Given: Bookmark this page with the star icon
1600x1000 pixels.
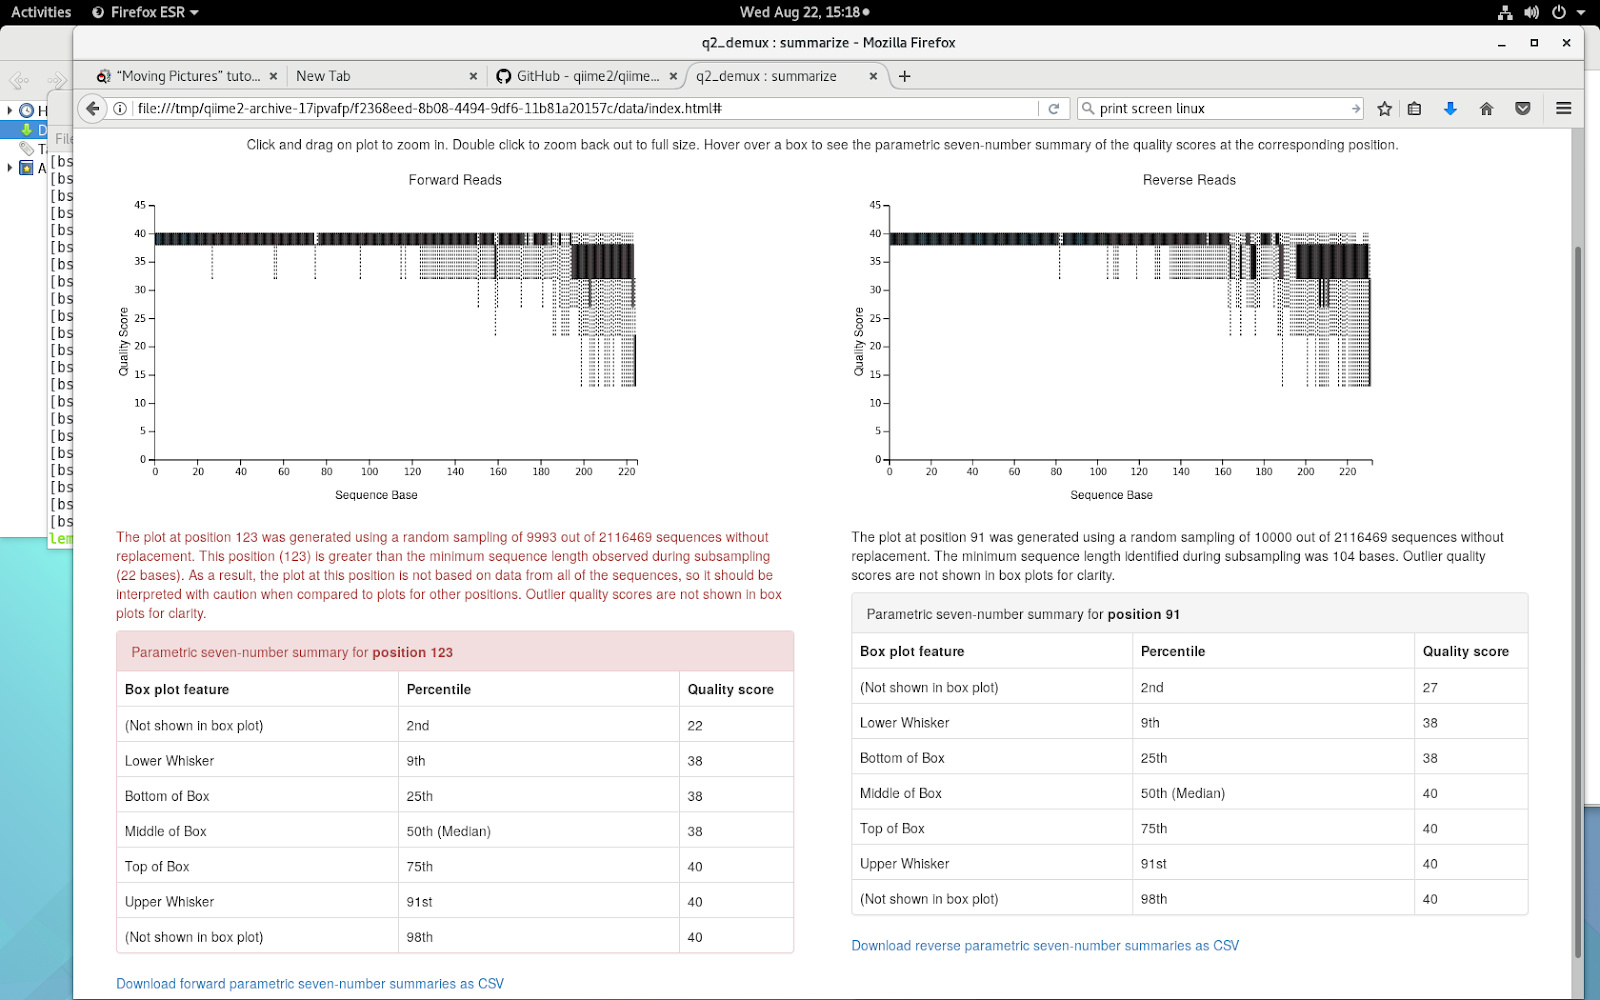Looking at the screenshot, I should (x=1384, y=108).
